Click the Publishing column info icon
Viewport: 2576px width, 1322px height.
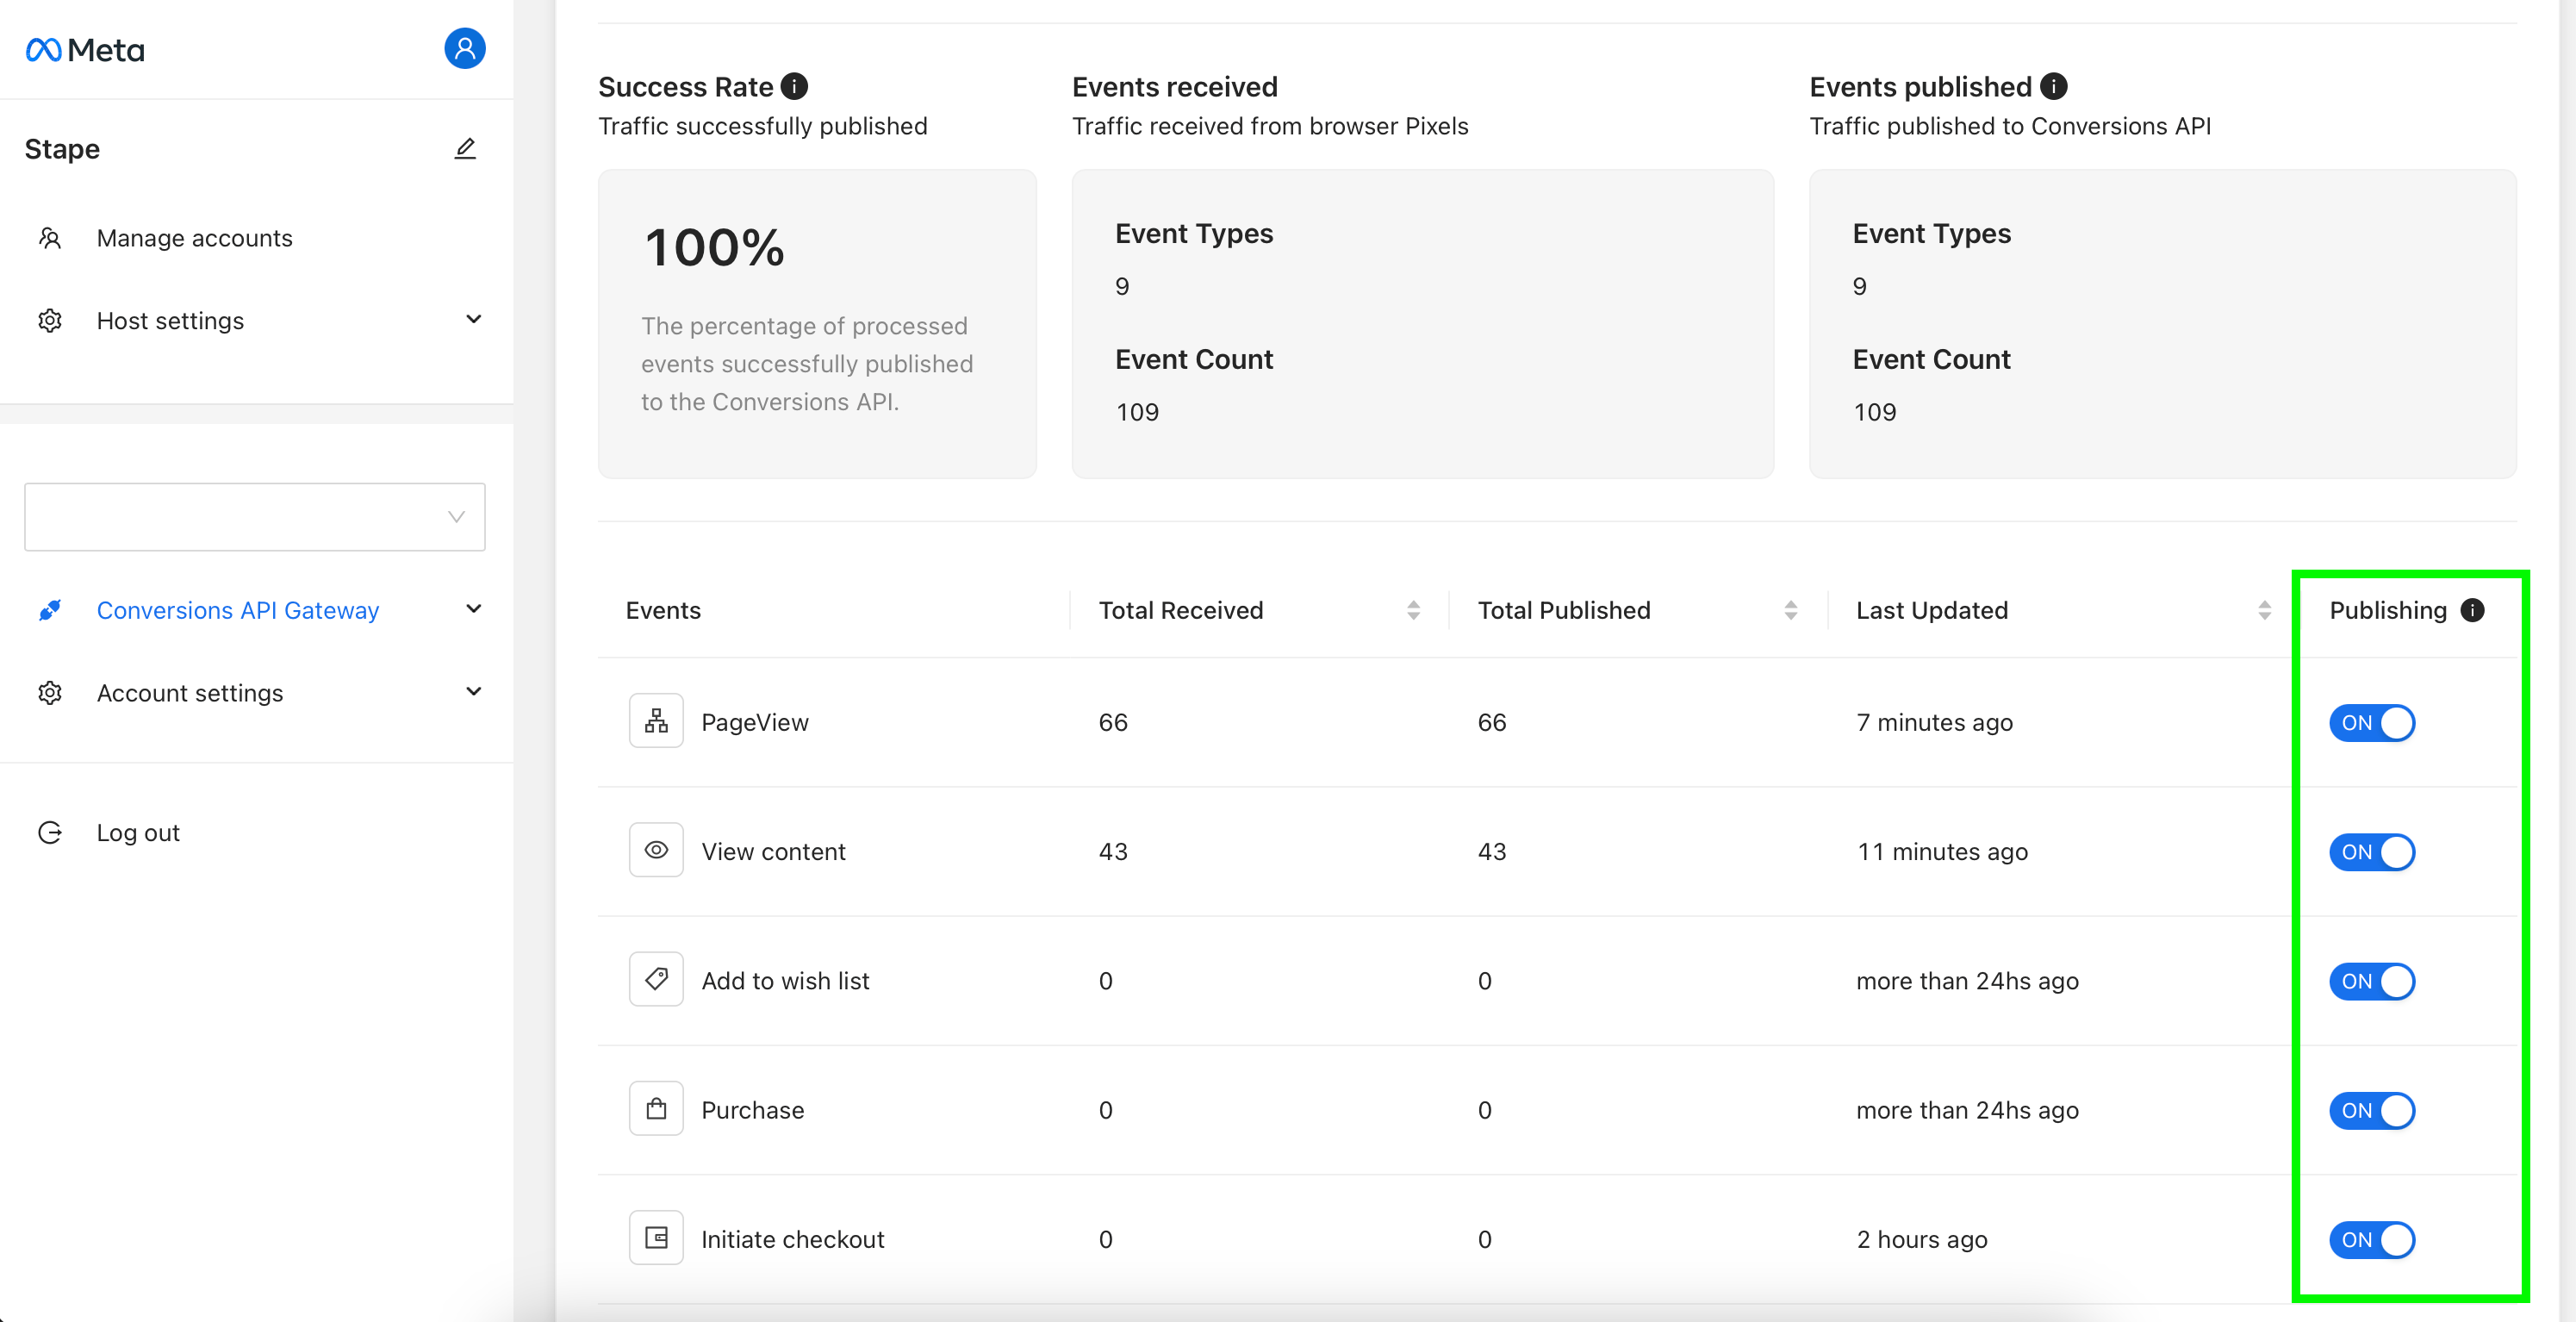click(x=2472, y=610)
